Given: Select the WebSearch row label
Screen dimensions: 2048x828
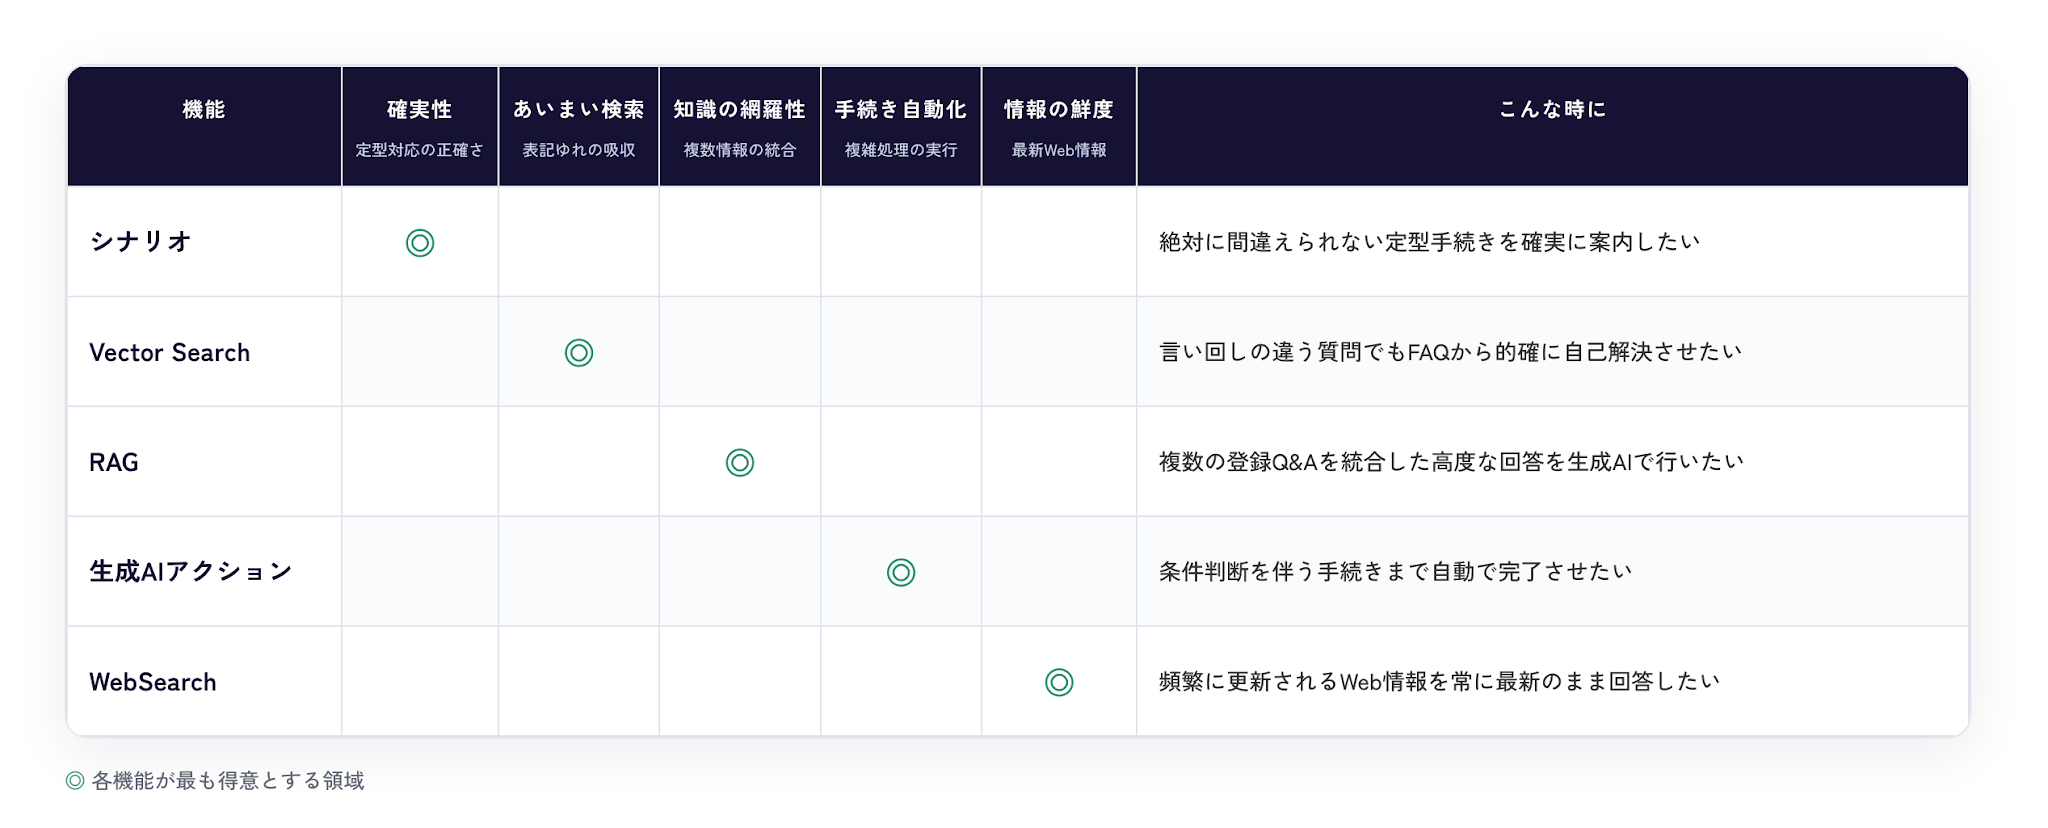Looking at the screenshot, I should [x=153, y=682].
